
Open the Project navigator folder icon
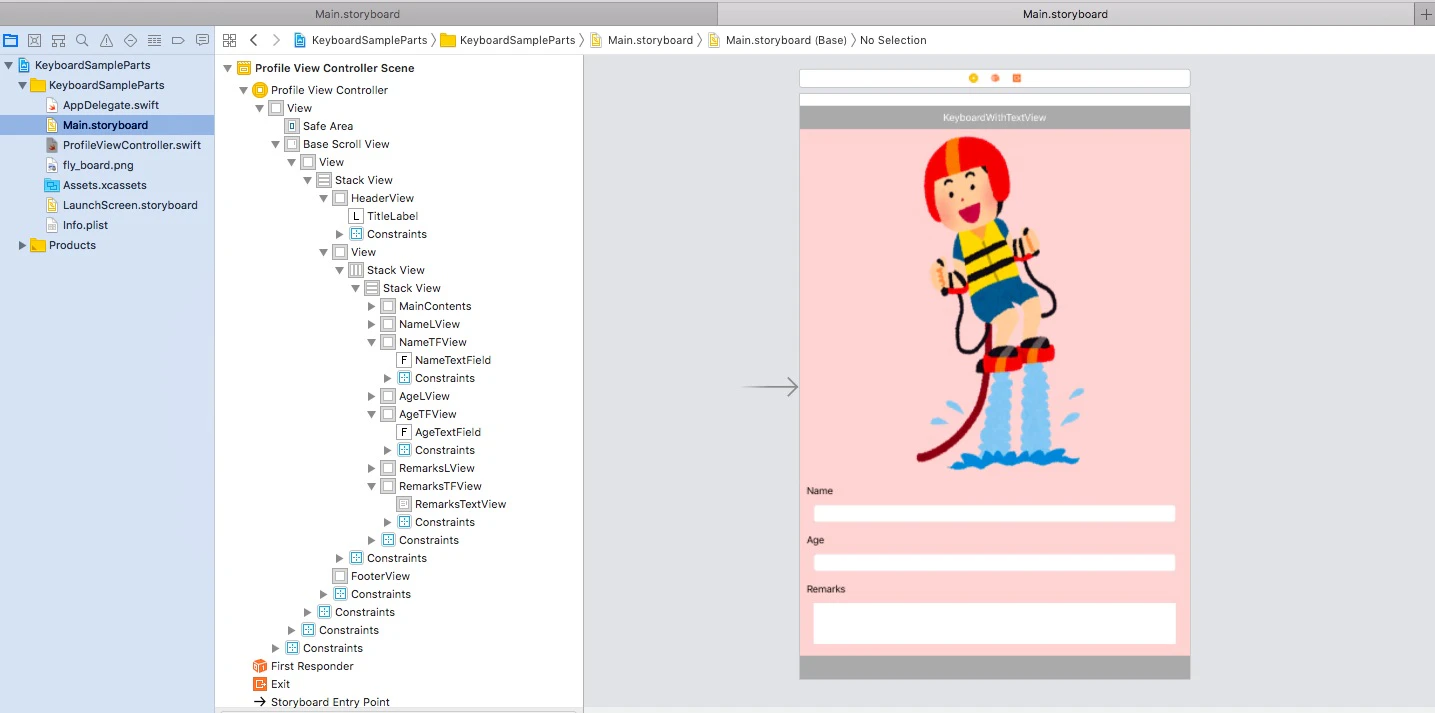coord(11,40)
